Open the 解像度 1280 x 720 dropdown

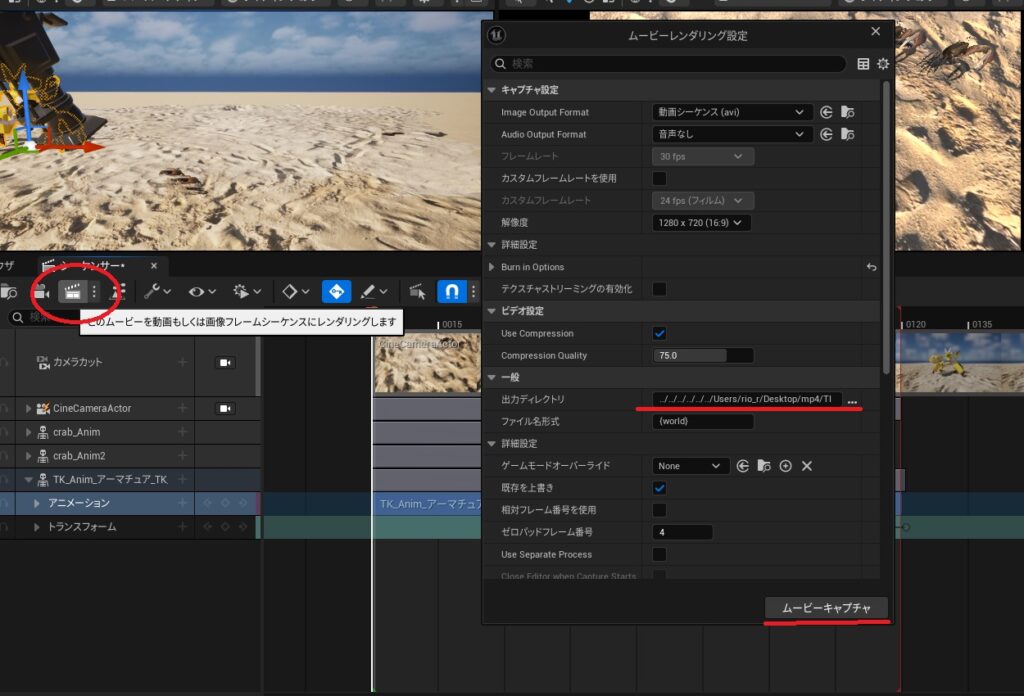[x=701, y=223]
